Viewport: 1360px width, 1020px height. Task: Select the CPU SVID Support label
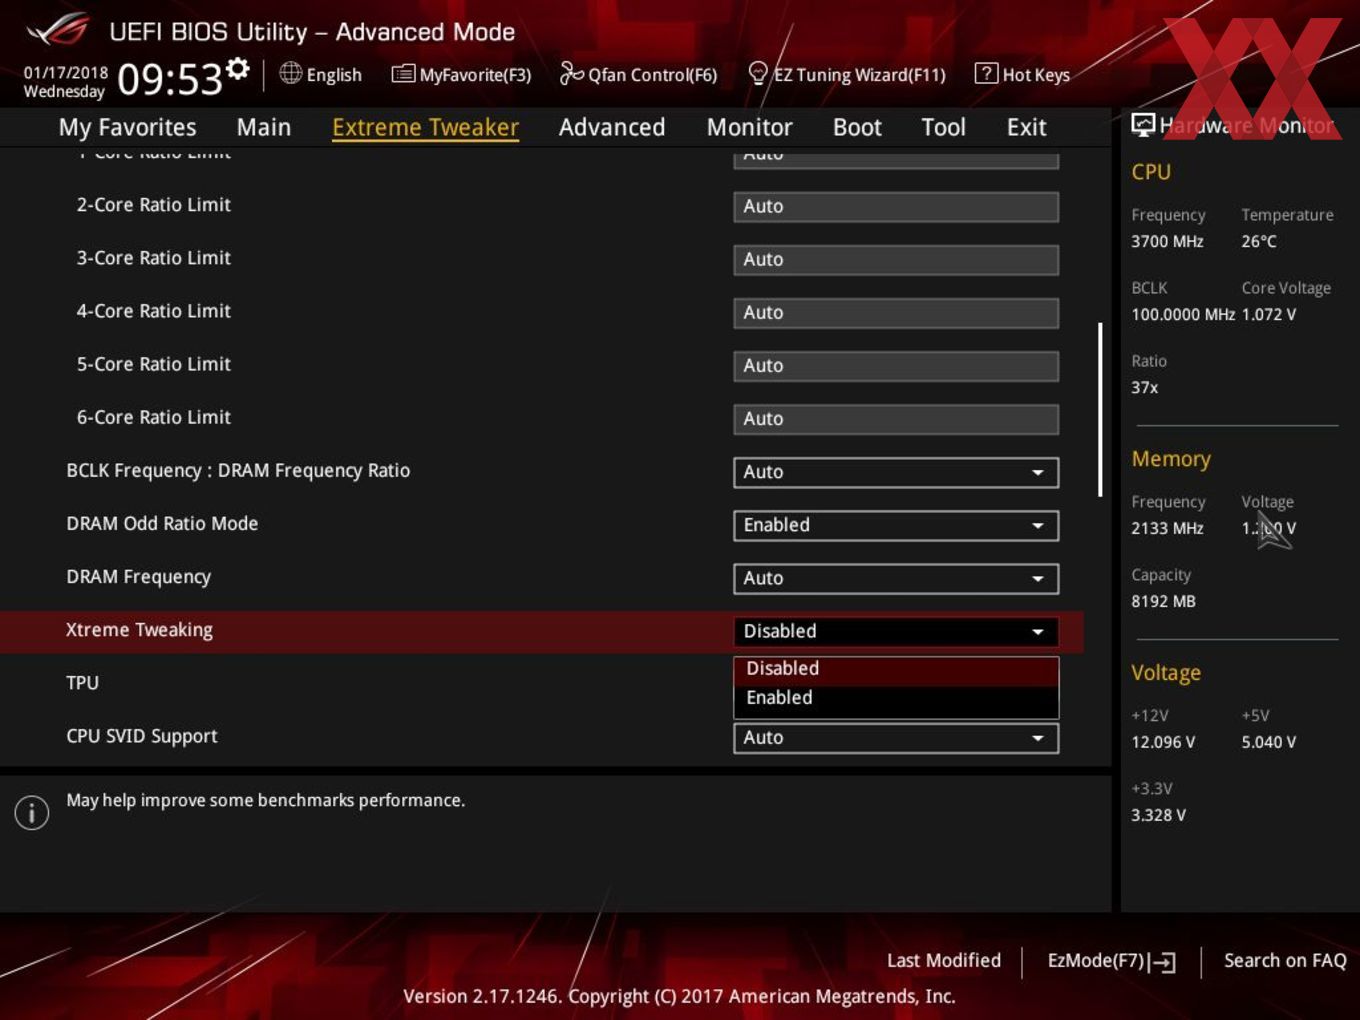coord(142,737)
